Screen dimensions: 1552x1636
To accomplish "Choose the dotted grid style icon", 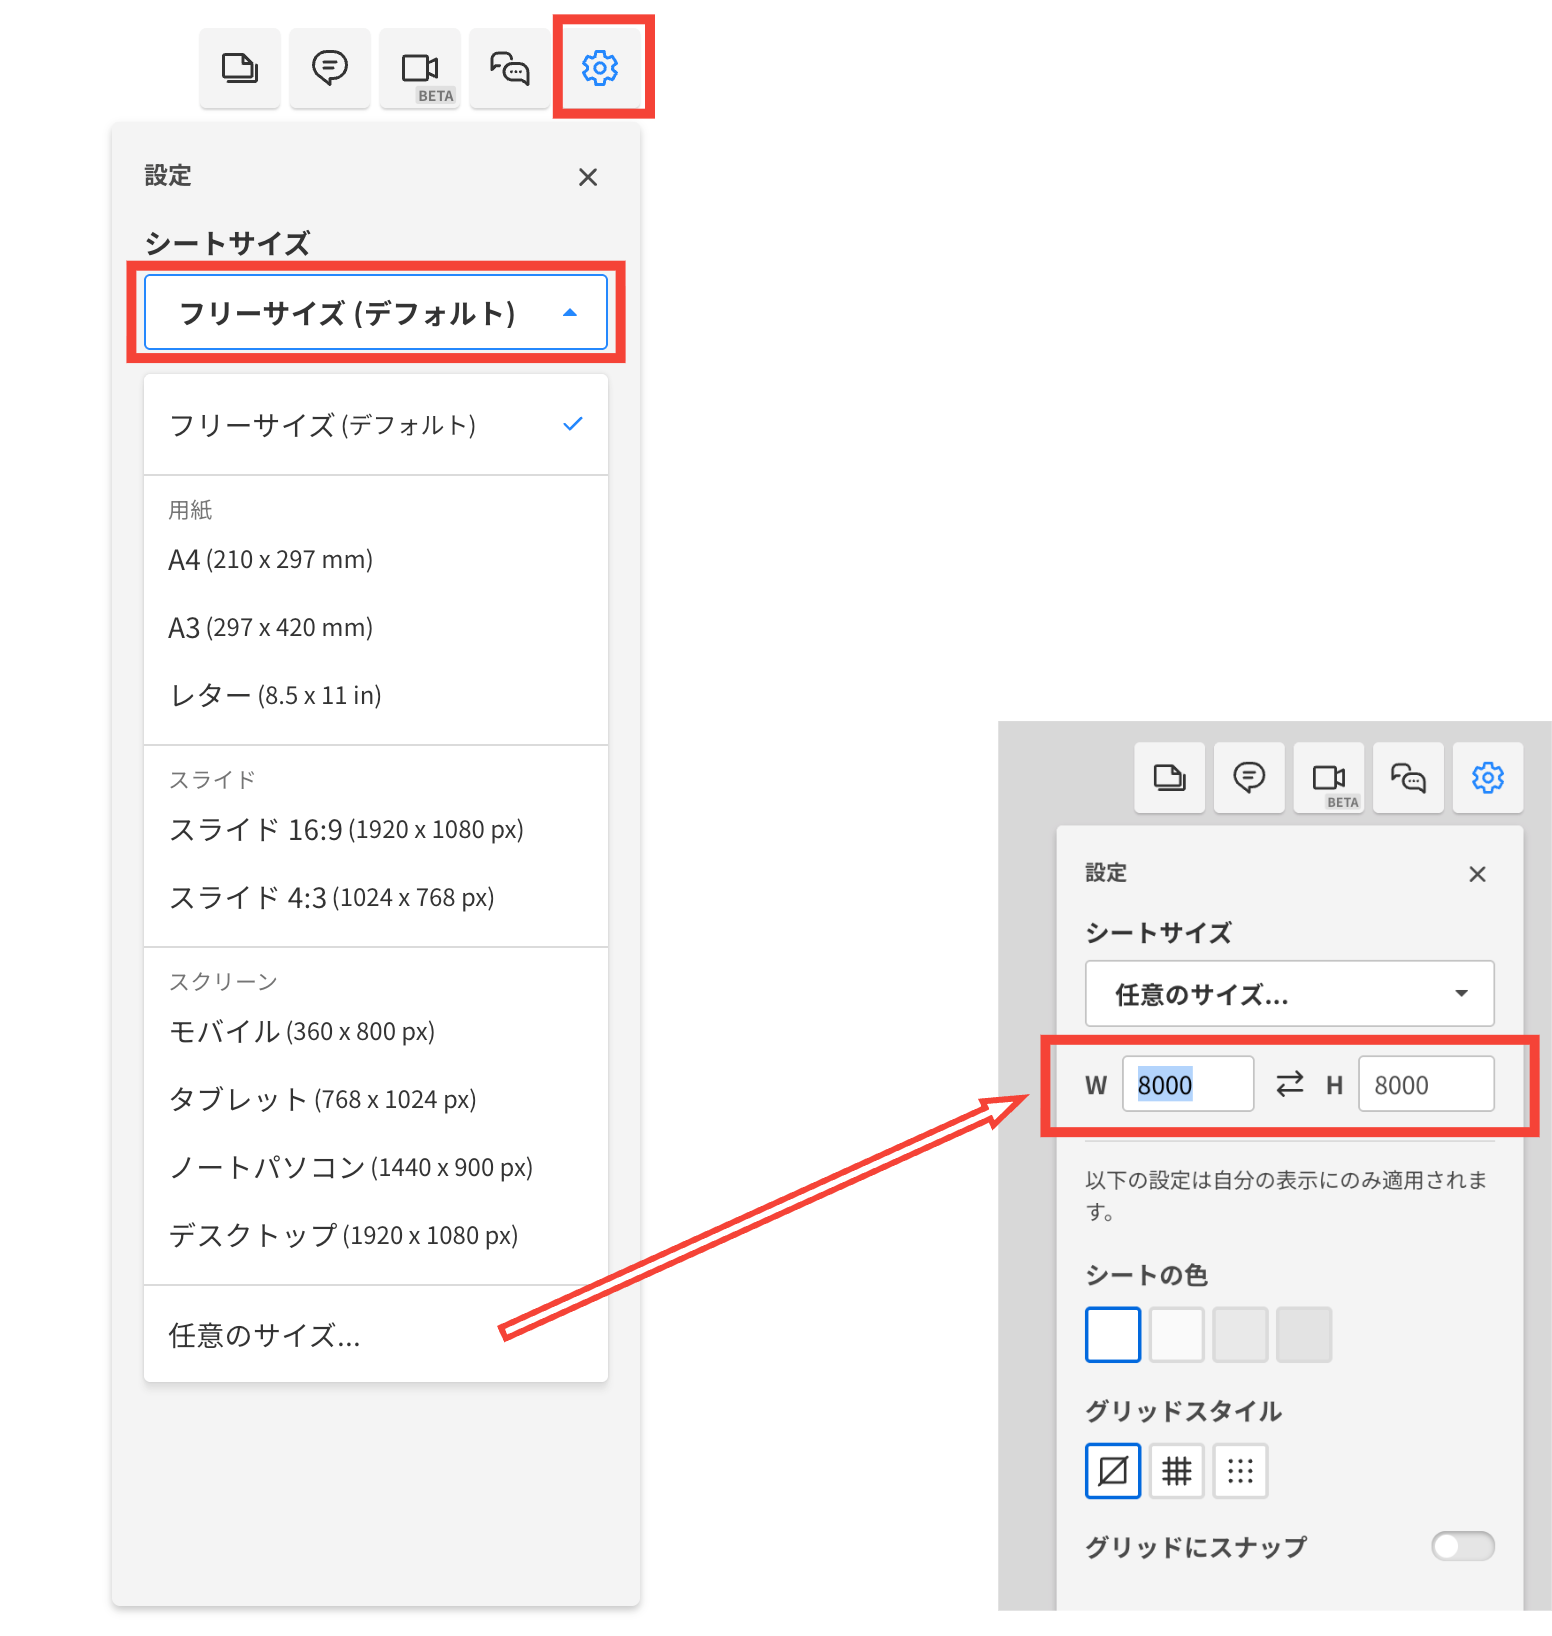I will coord(1241,1471).
